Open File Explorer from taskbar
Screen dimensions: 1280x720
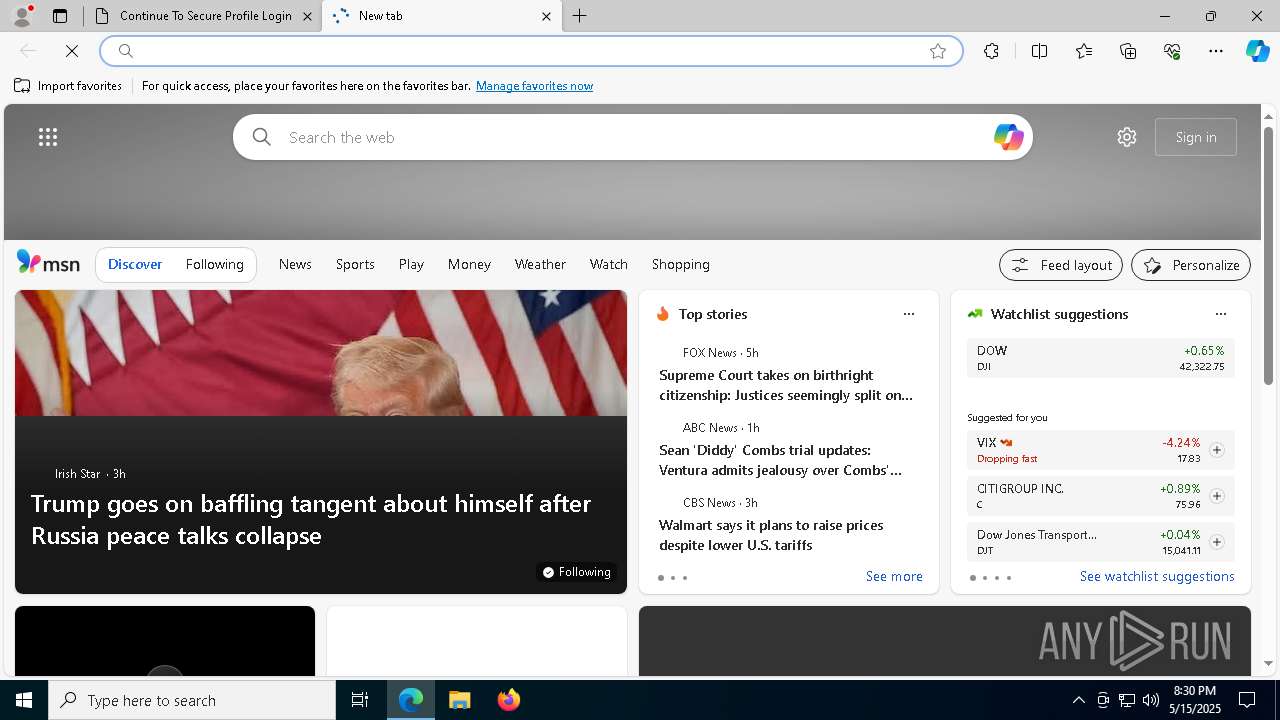click(460, 700)
